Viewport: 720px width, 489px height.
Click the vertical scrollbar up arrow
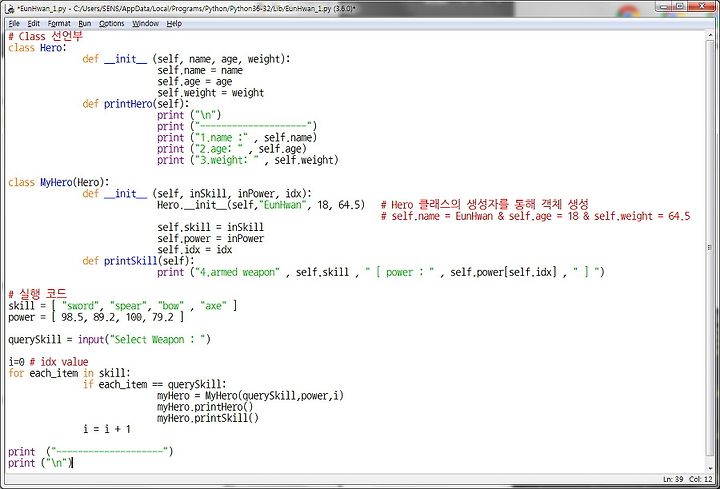click(710, 35)
